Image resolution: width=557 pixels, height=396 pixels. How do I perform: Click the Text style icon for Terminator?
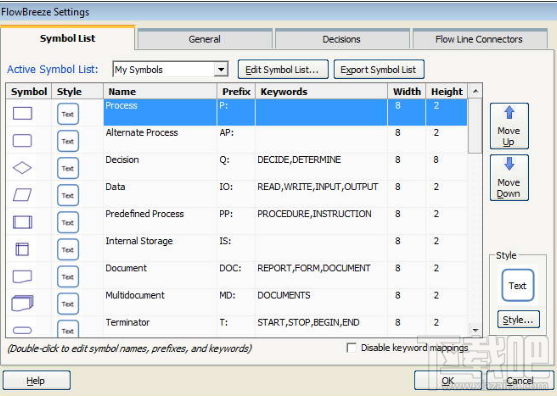pyautogui.click(x=67, y=329)
